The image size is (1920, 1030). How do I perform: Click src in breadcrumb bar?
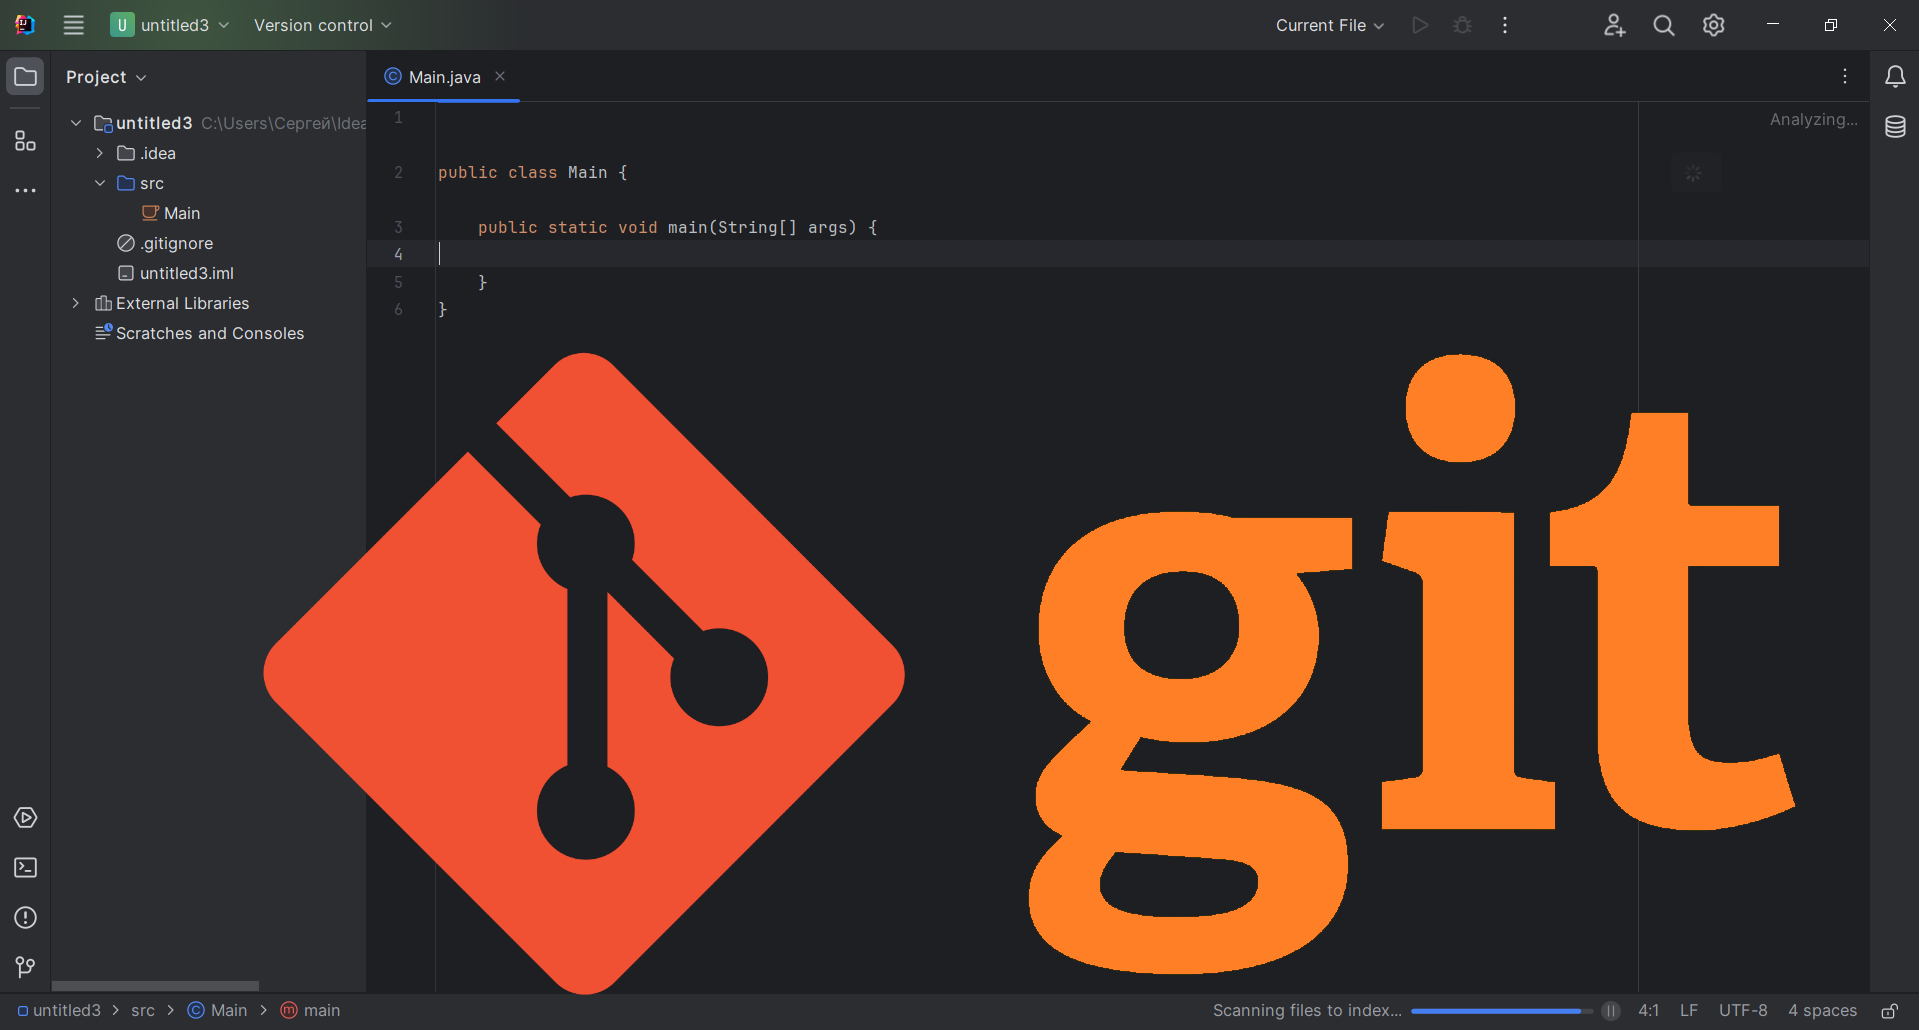pos(143,1011)
